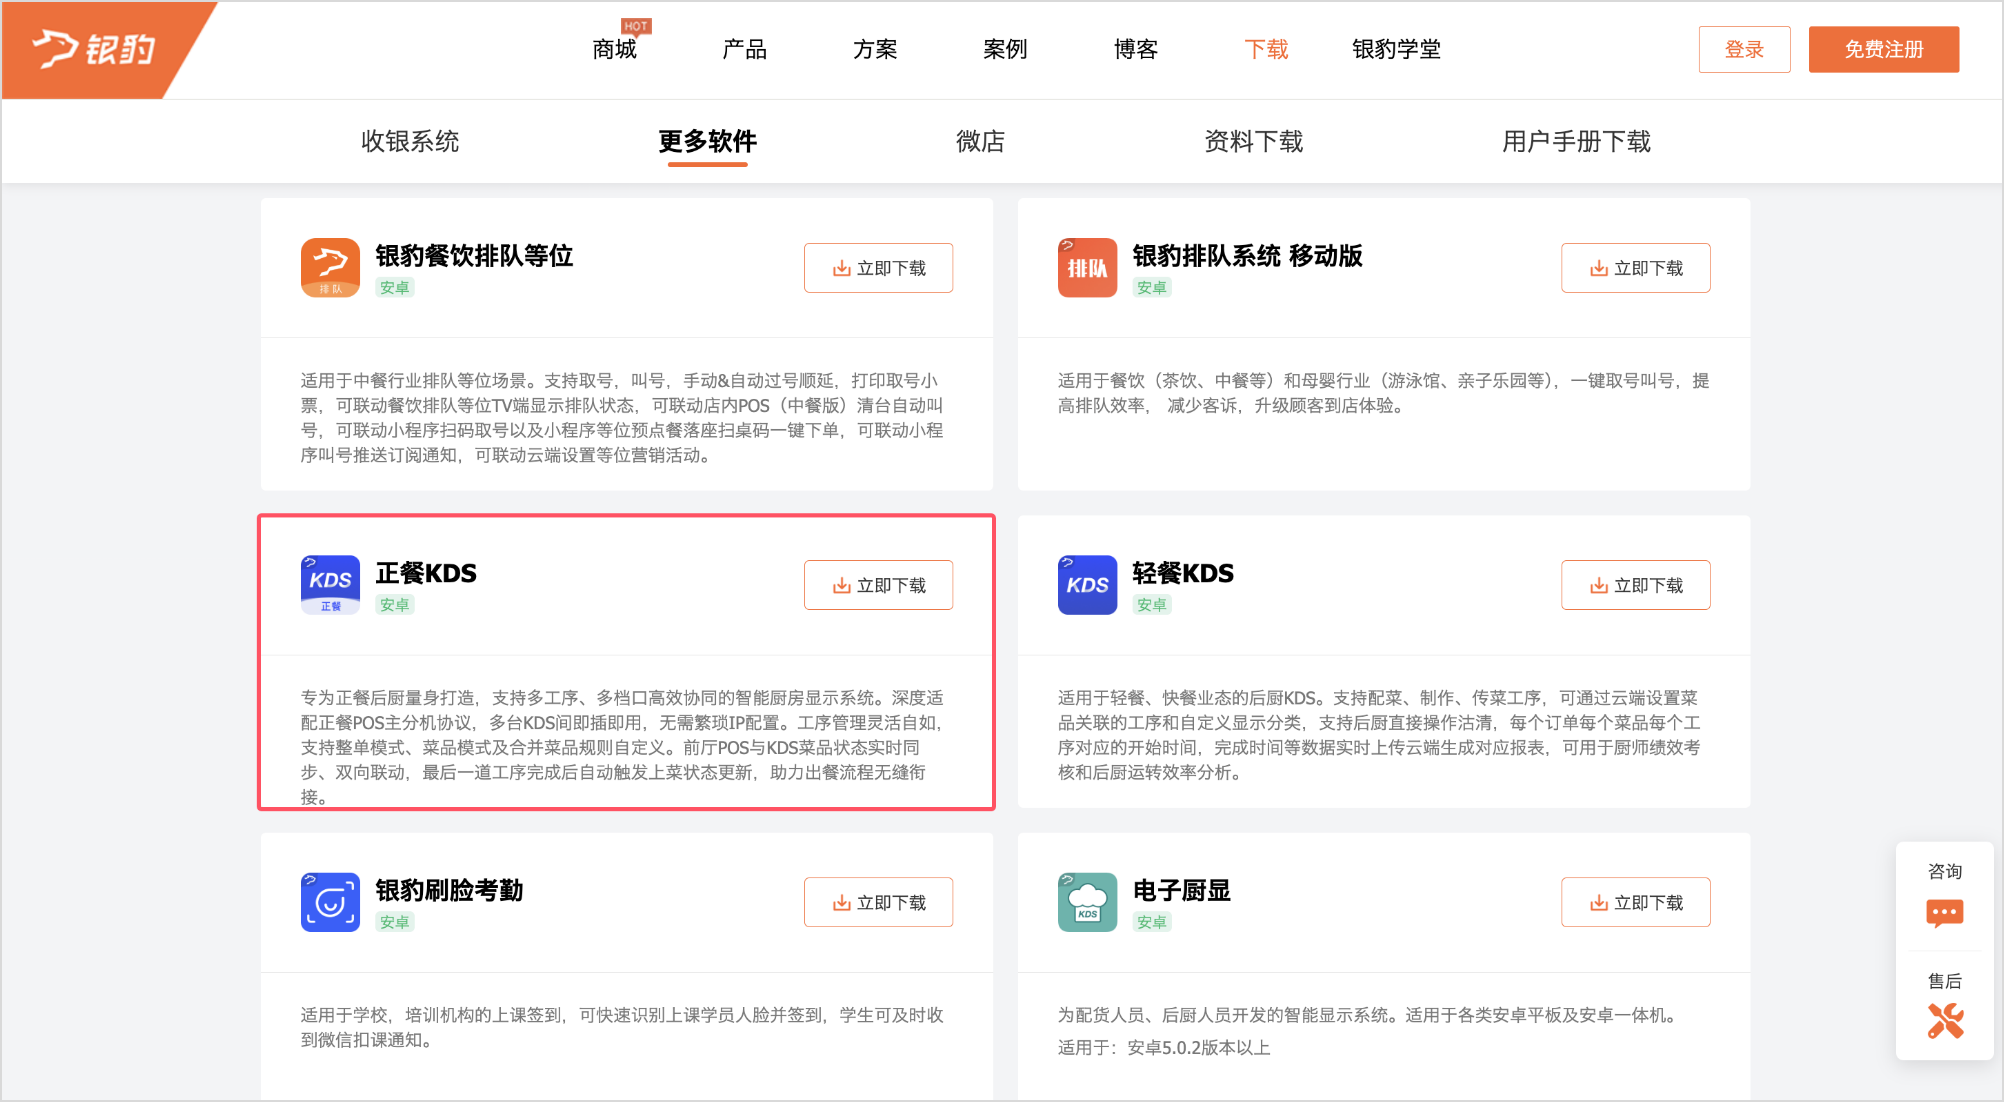Click the 安卓 tag under 正餐KDS
Image resolution: width=2005 pixels, height=1103 pixels.
click(x=395, y=605)
